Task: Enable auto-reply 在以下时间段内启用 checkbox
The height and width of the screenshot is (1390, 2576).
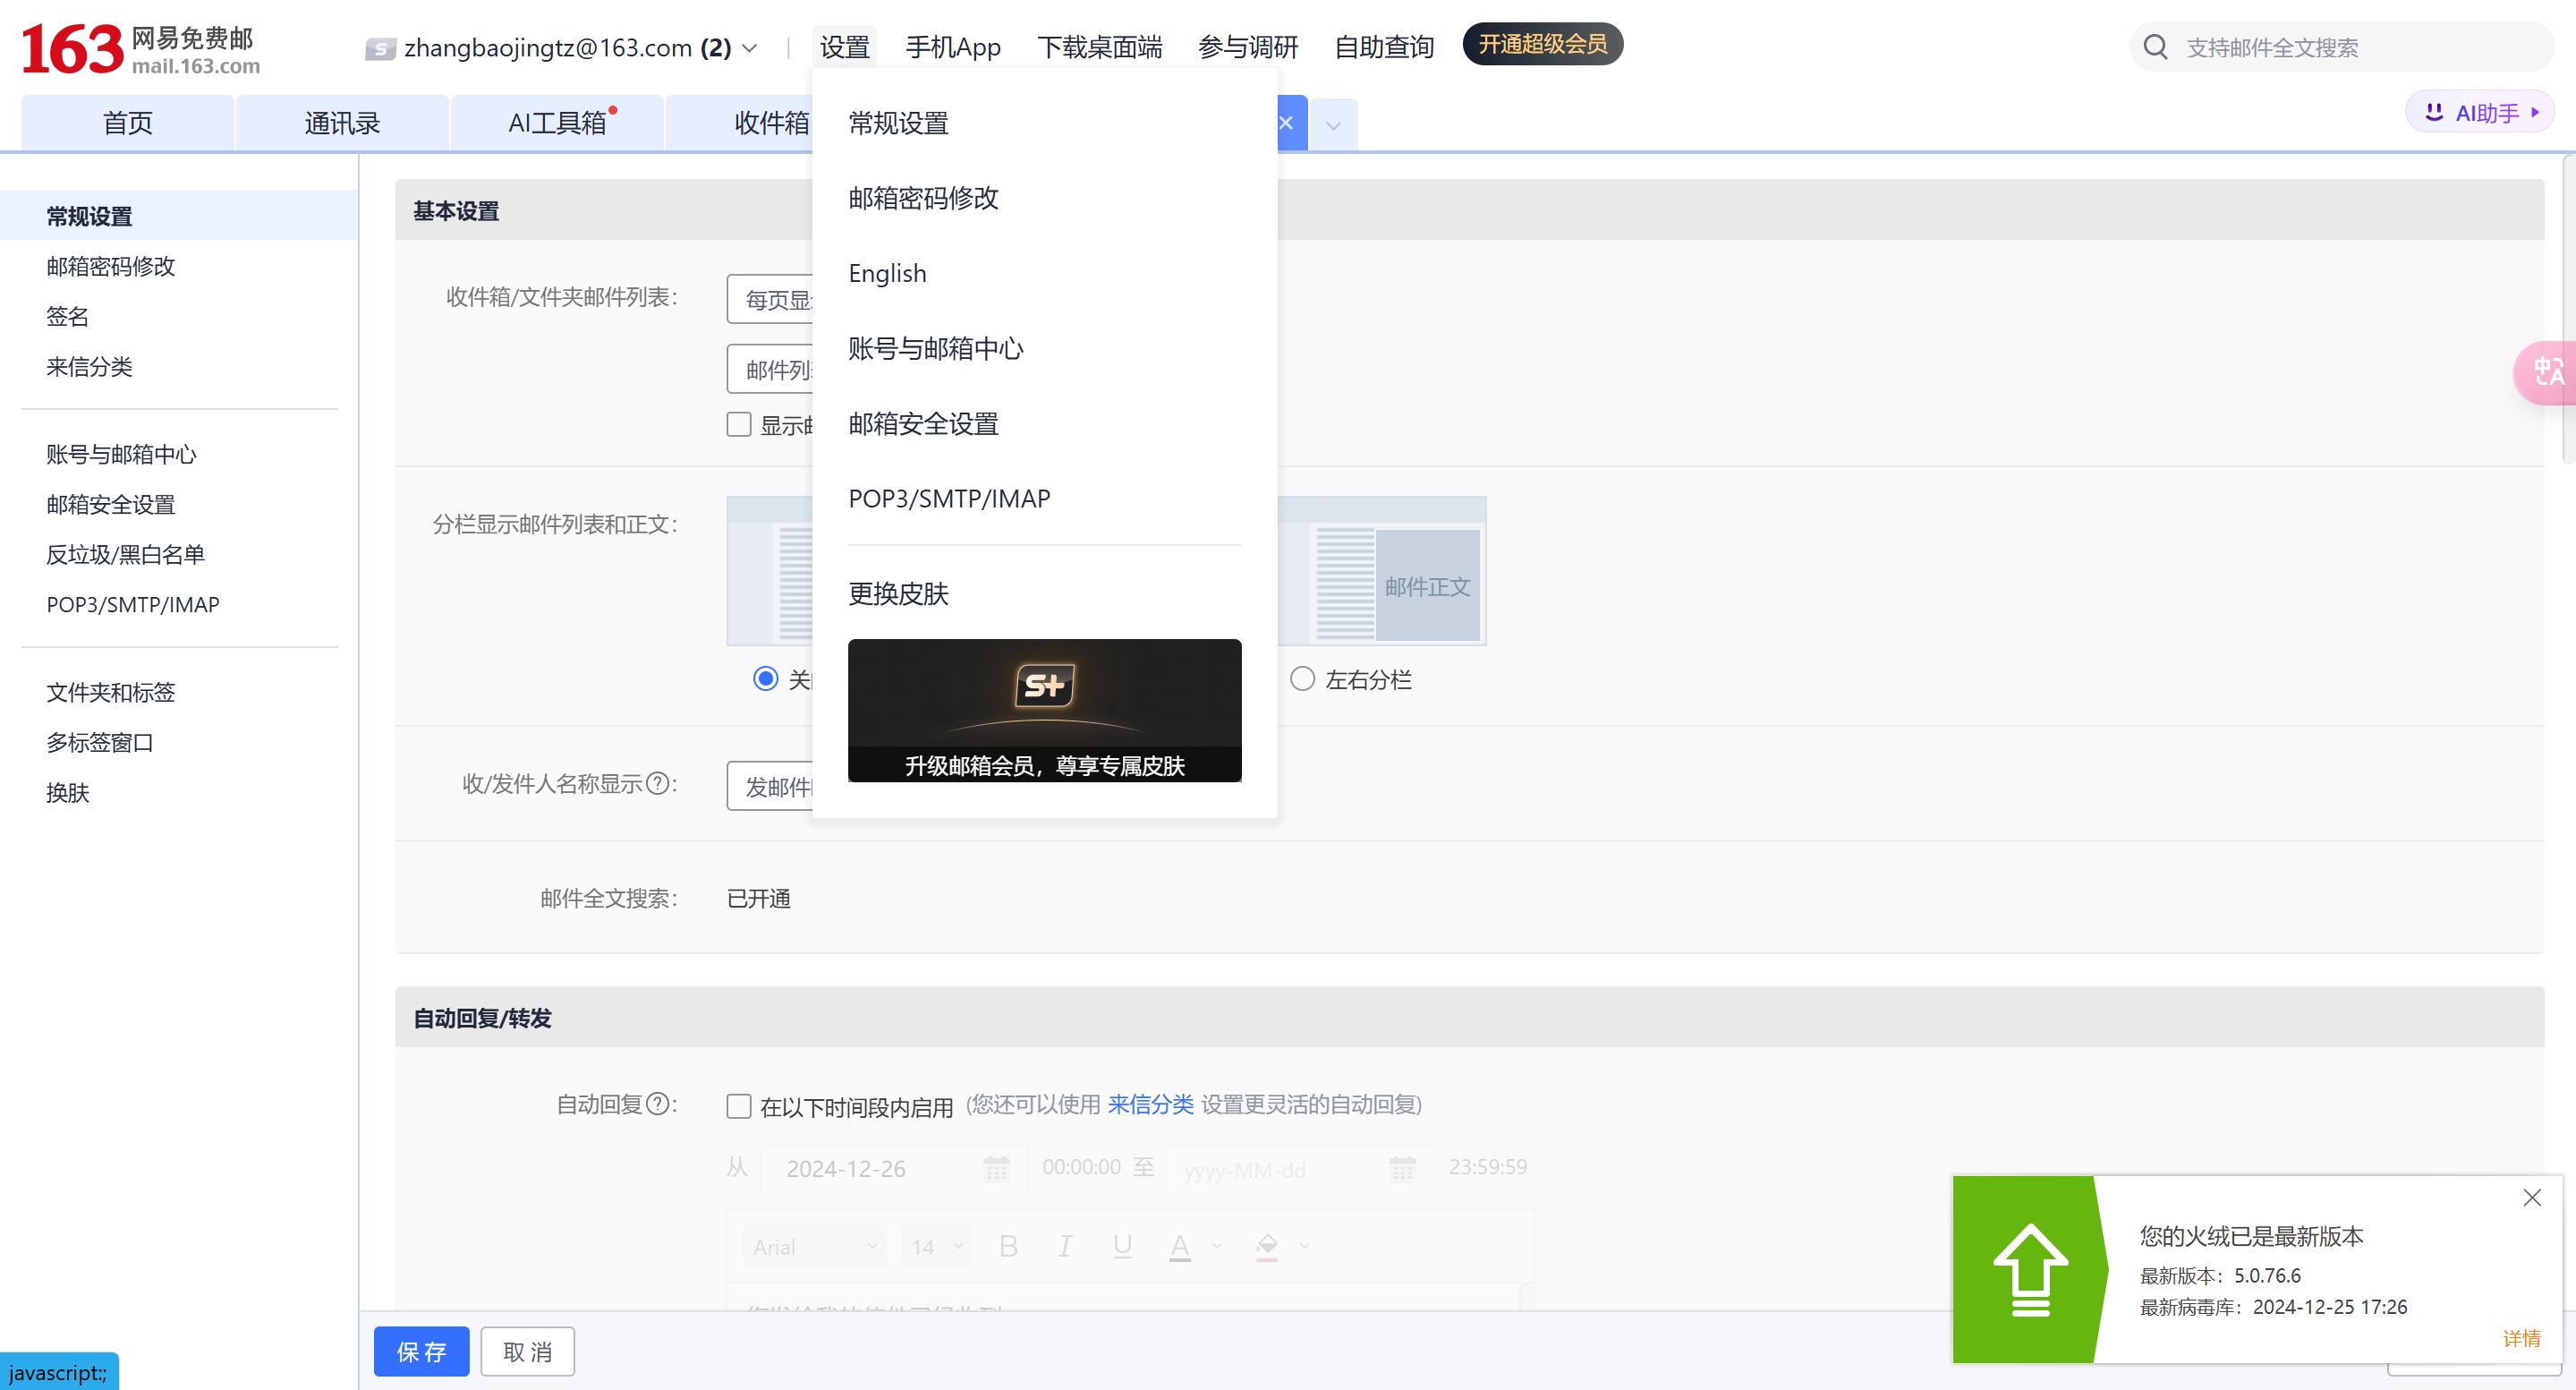Action: [739, 1105]
